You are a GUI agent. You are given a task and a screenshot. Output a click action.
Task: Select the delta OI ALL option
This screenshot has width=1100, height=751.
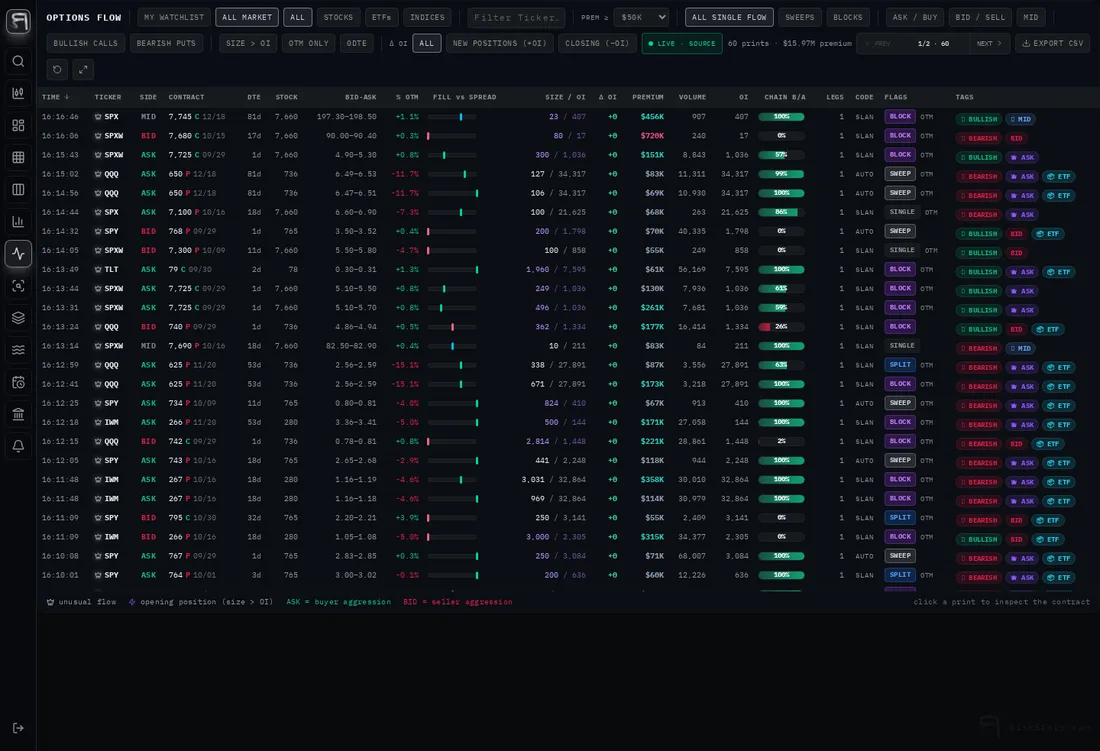click(x=427, y=43)
